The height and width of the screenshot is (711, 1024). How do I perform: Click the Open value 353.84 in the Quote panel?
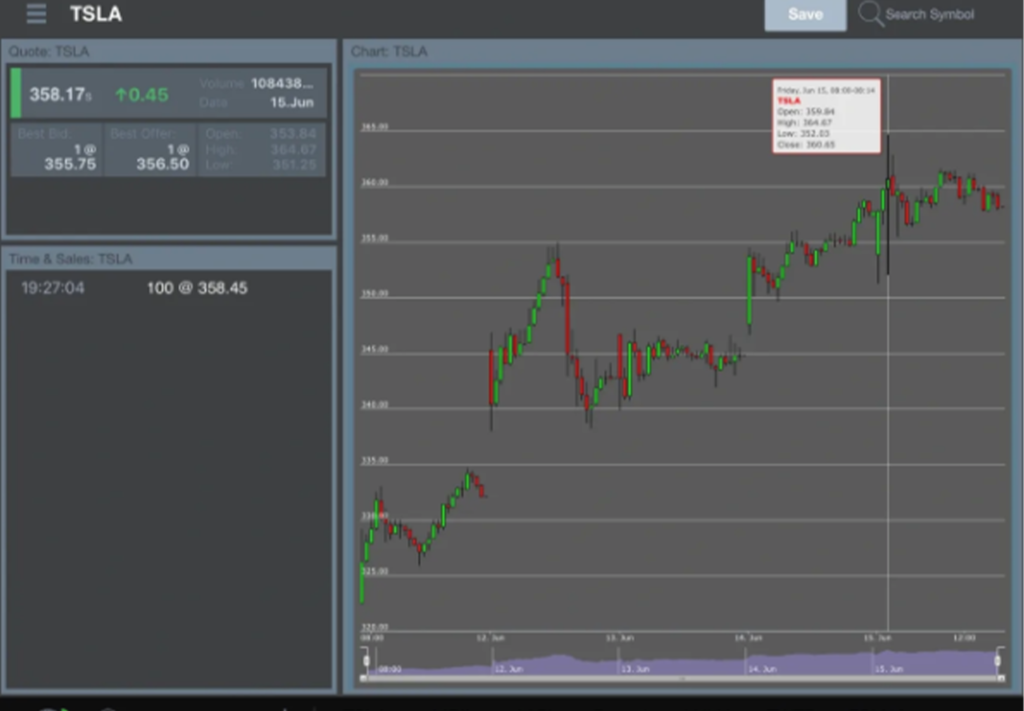(x=293, y=134)
